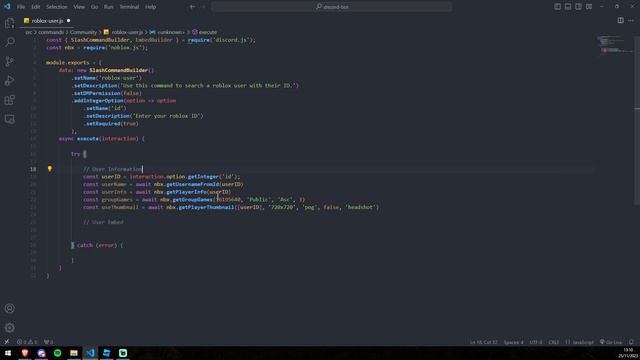640x360 pixels.
Task: Select the roblox-user.js editor tab
Action: (x=47, y=20)
